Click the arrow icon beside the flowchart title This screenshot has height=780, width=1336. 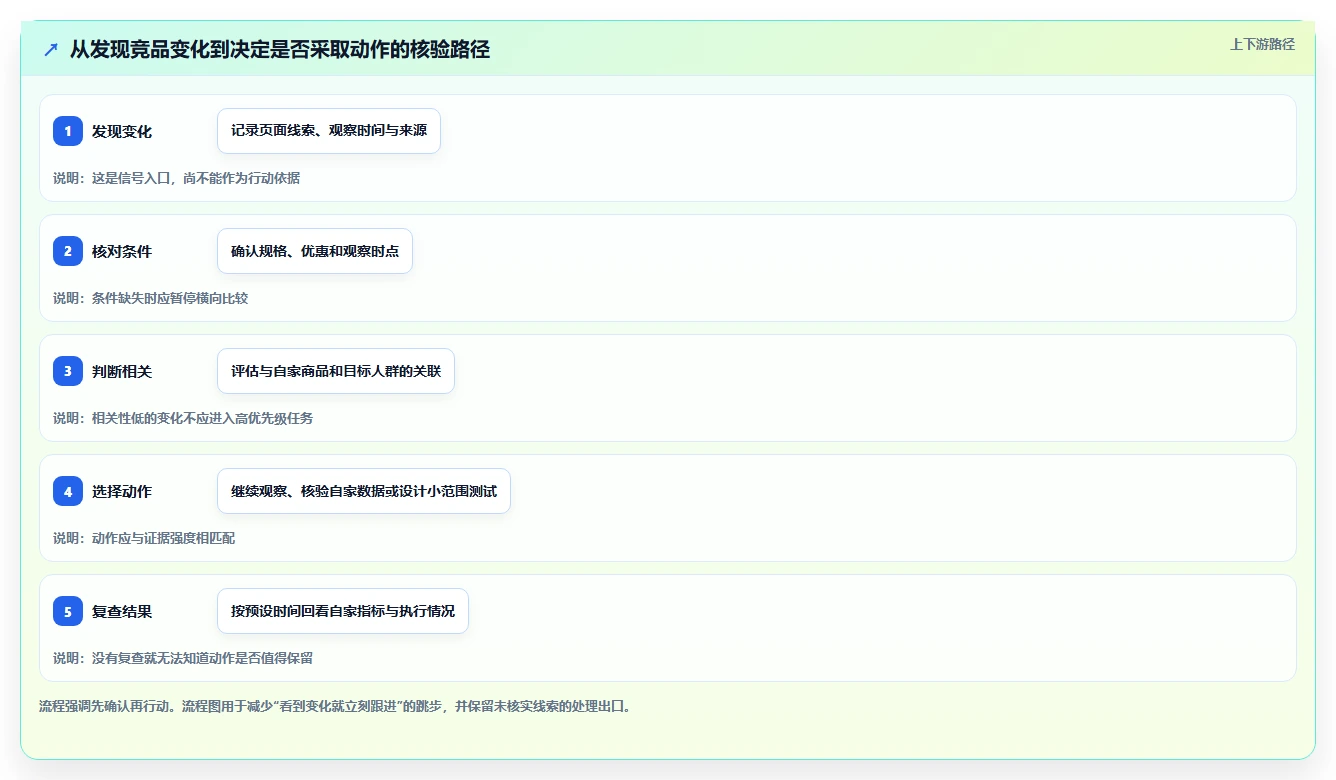tap(51, 50)
